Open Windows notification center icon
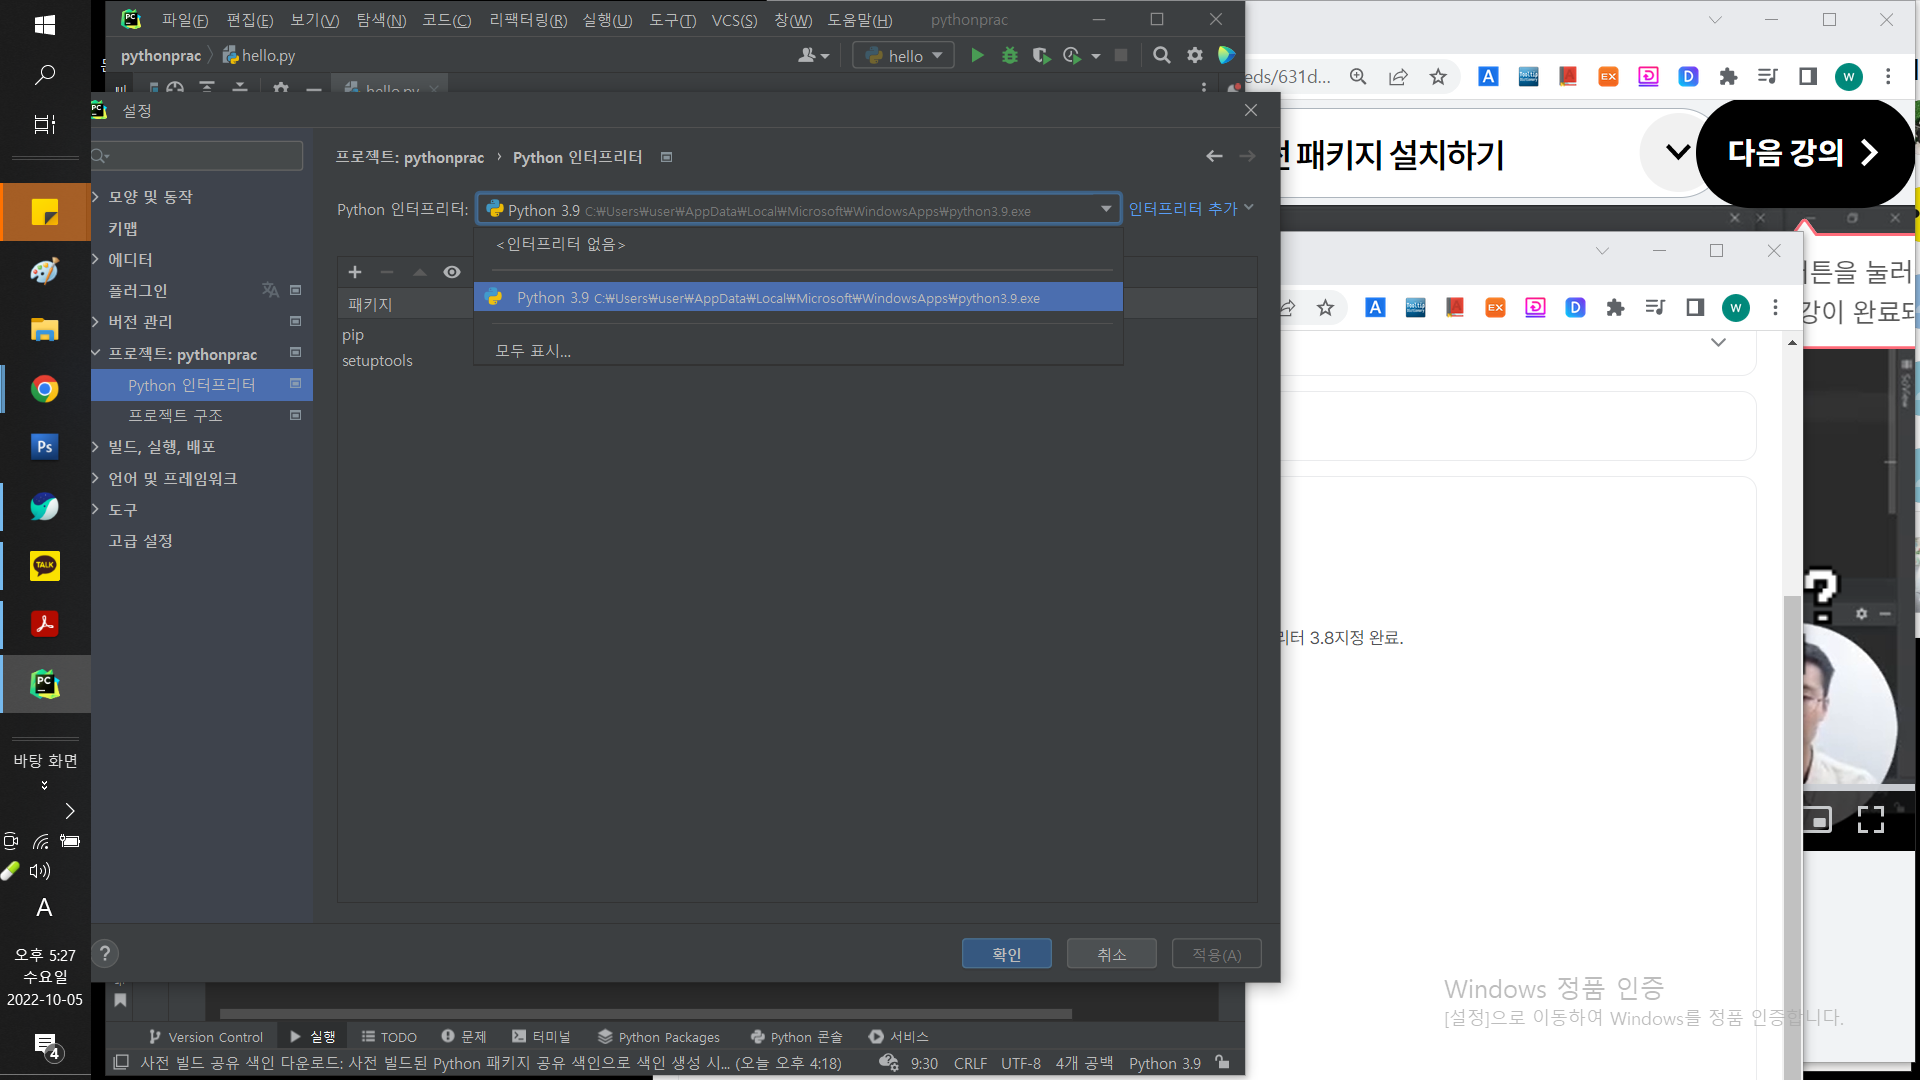The width and height of the screenshot is (1920, 1080). pos(46,1046)
